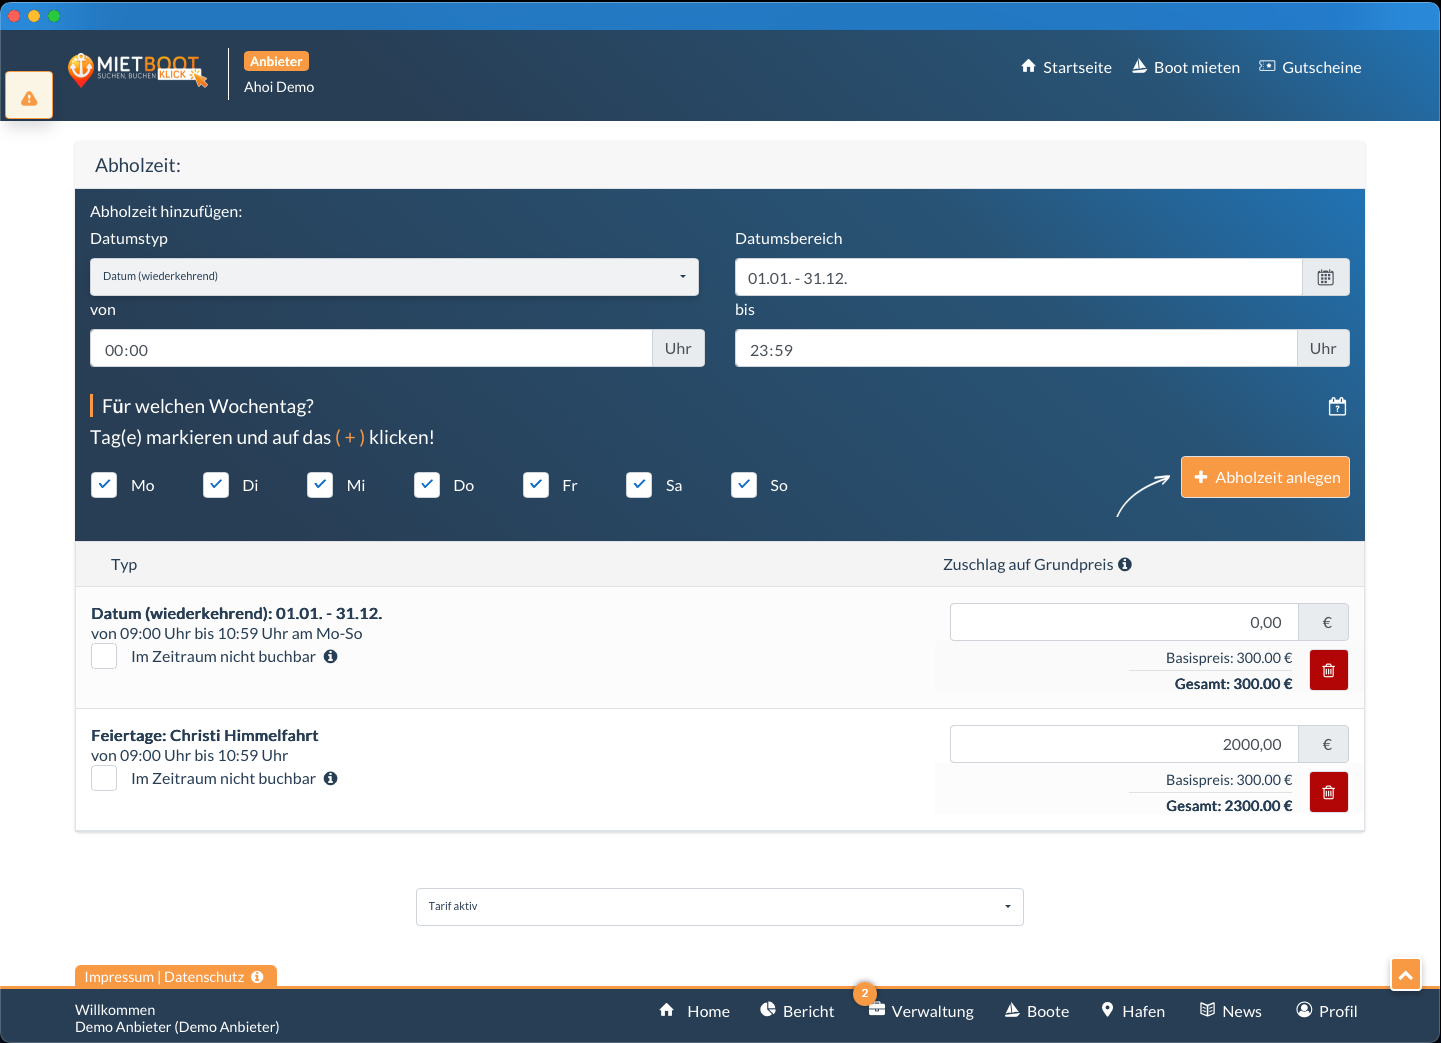Click the info icon next to Datenschutz
Screen dimensions: 1441x1043
click(258, 977)
